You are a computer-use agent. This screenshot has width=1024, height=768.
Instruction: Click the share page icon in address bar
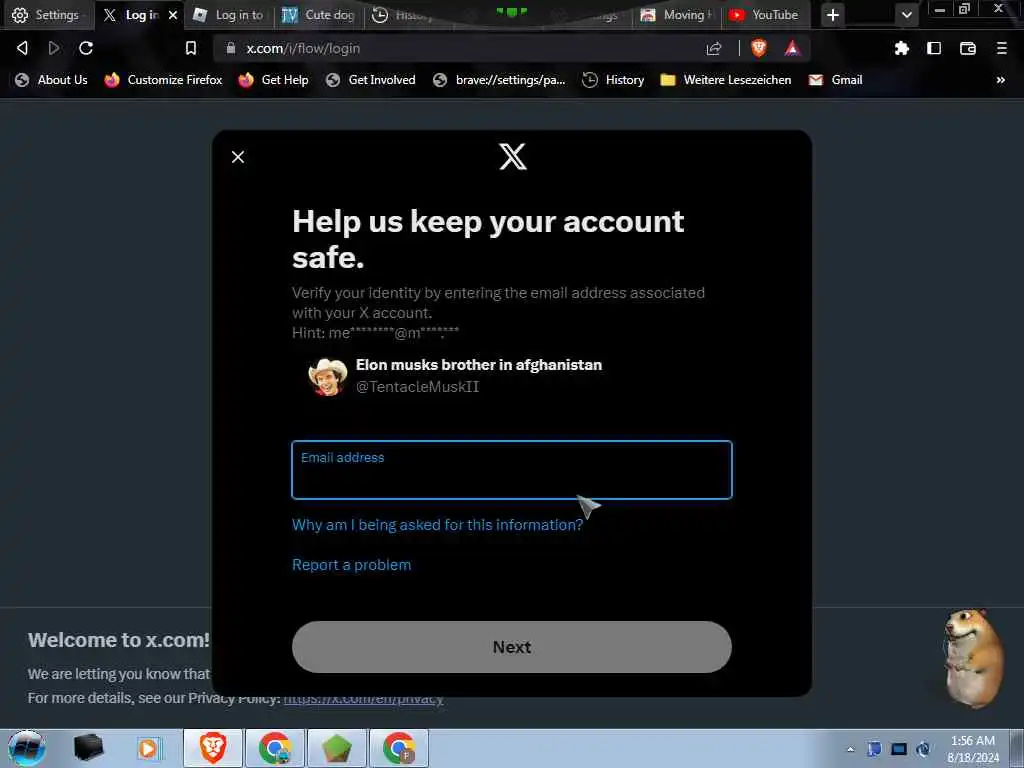714,48
